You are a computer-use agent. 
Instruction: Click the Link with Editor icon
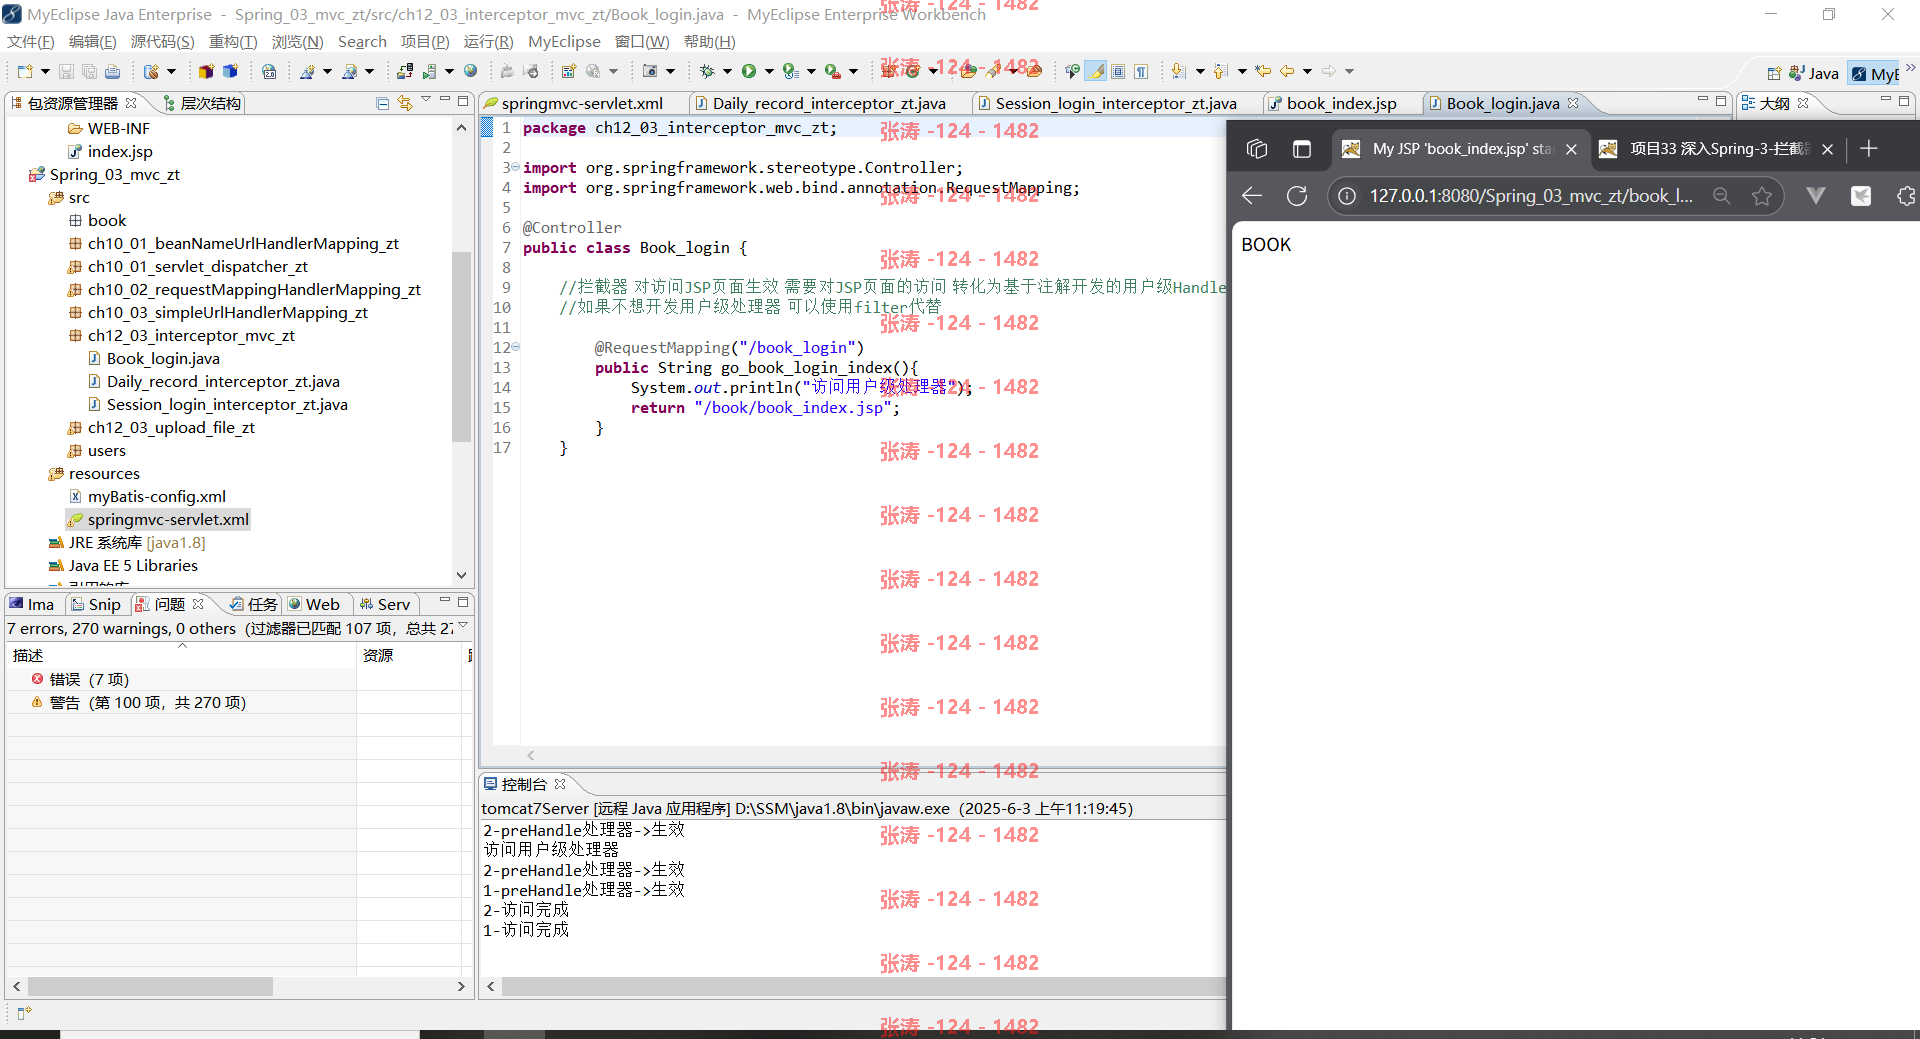click(x=405, y=103)
